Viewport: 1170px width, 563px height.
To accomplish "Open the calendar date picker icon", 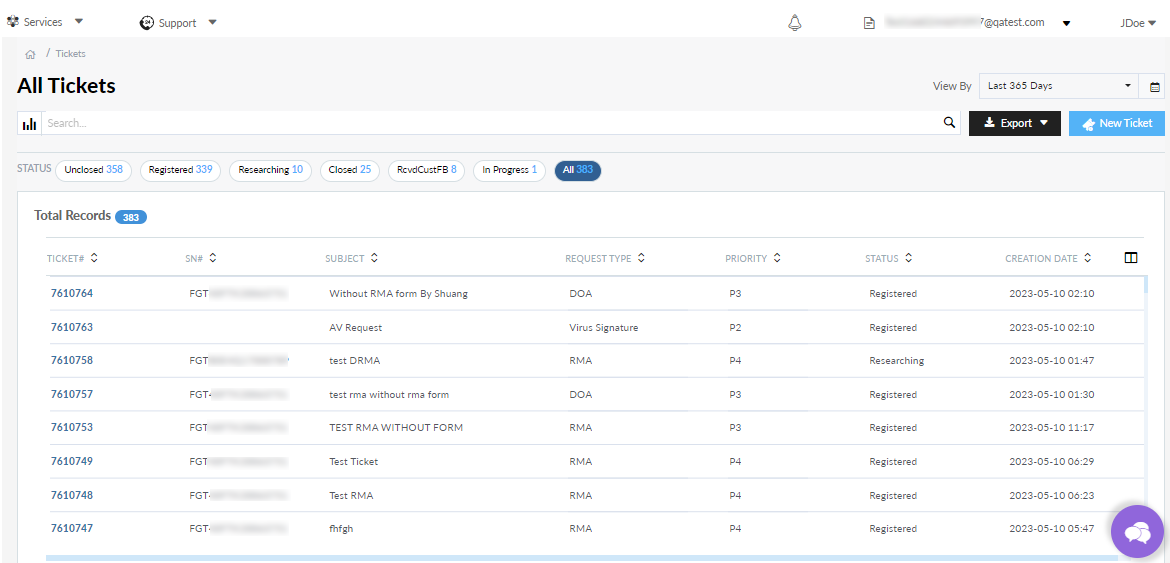I will (1155, 87).
